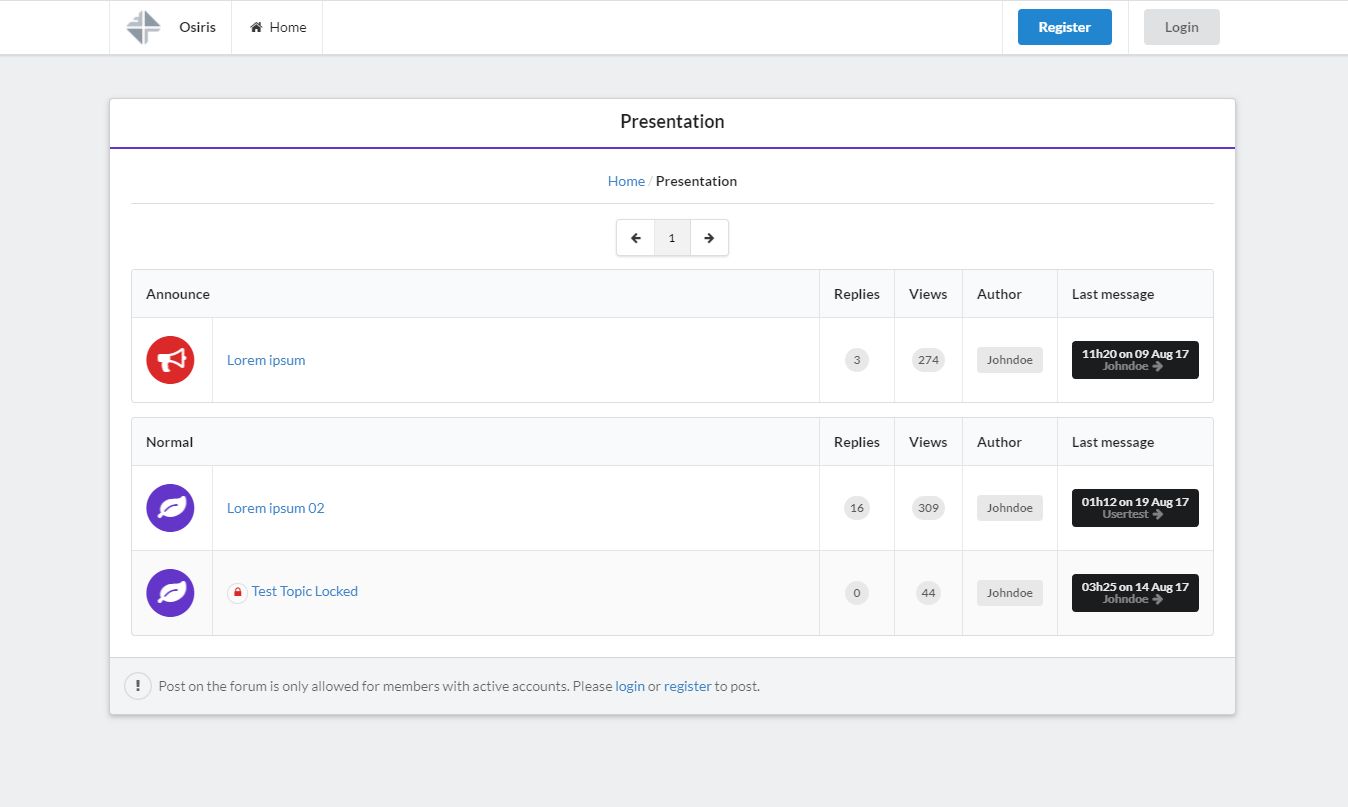Click the purple leaf icon for Test Topic Locked
1348x807 pixels.
click(x=170, y=593)
